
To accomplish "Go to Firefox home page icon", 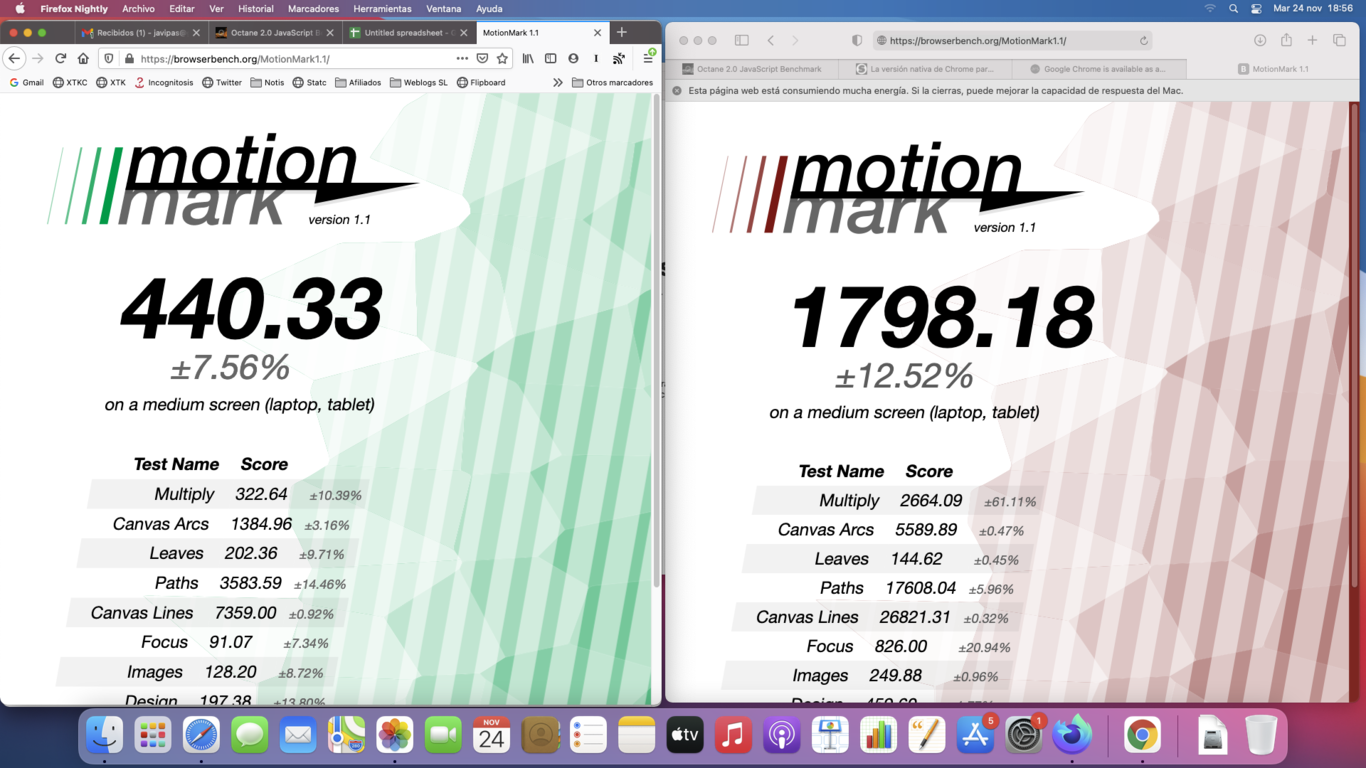I will point(83,59).
